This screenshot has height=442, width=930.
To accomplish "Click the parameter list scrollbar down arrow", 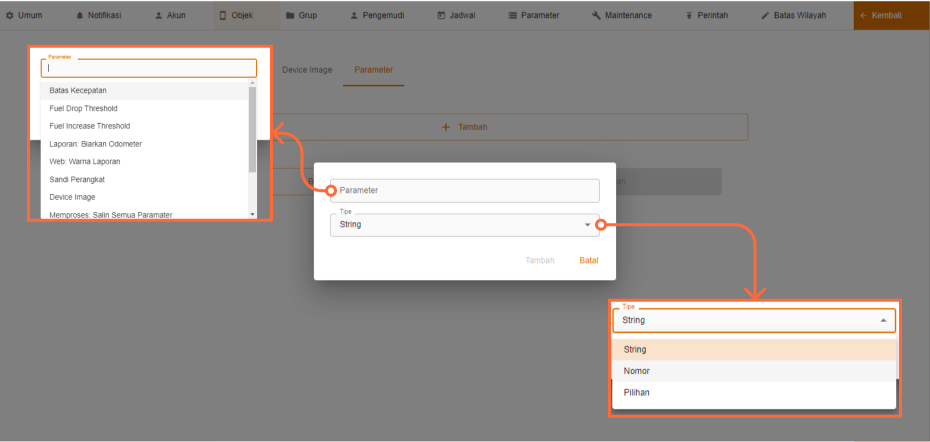I will pos(252,214).
